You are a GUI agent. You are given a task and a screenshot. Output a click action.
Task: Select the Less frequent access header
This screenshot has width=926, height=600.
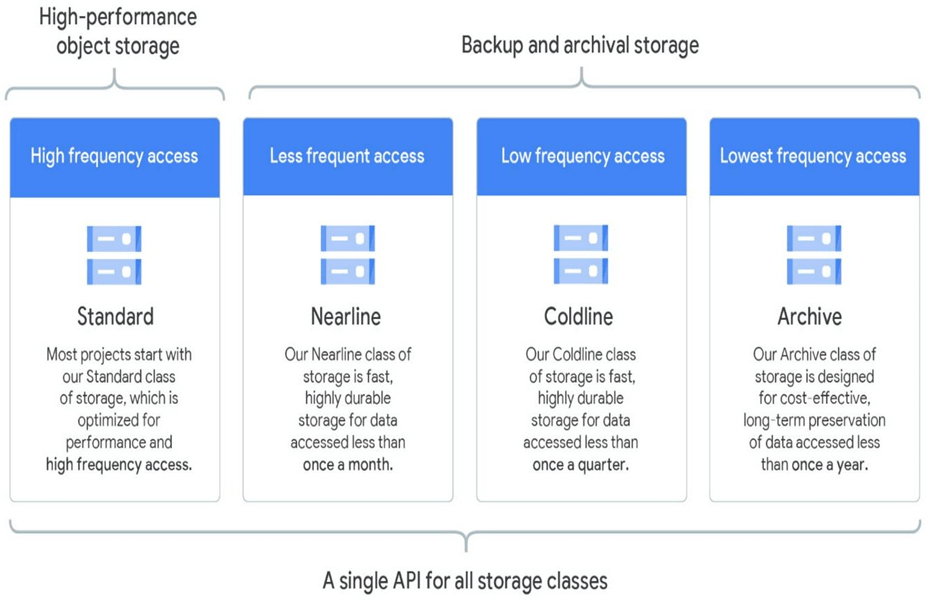click(x=347, y=156)
